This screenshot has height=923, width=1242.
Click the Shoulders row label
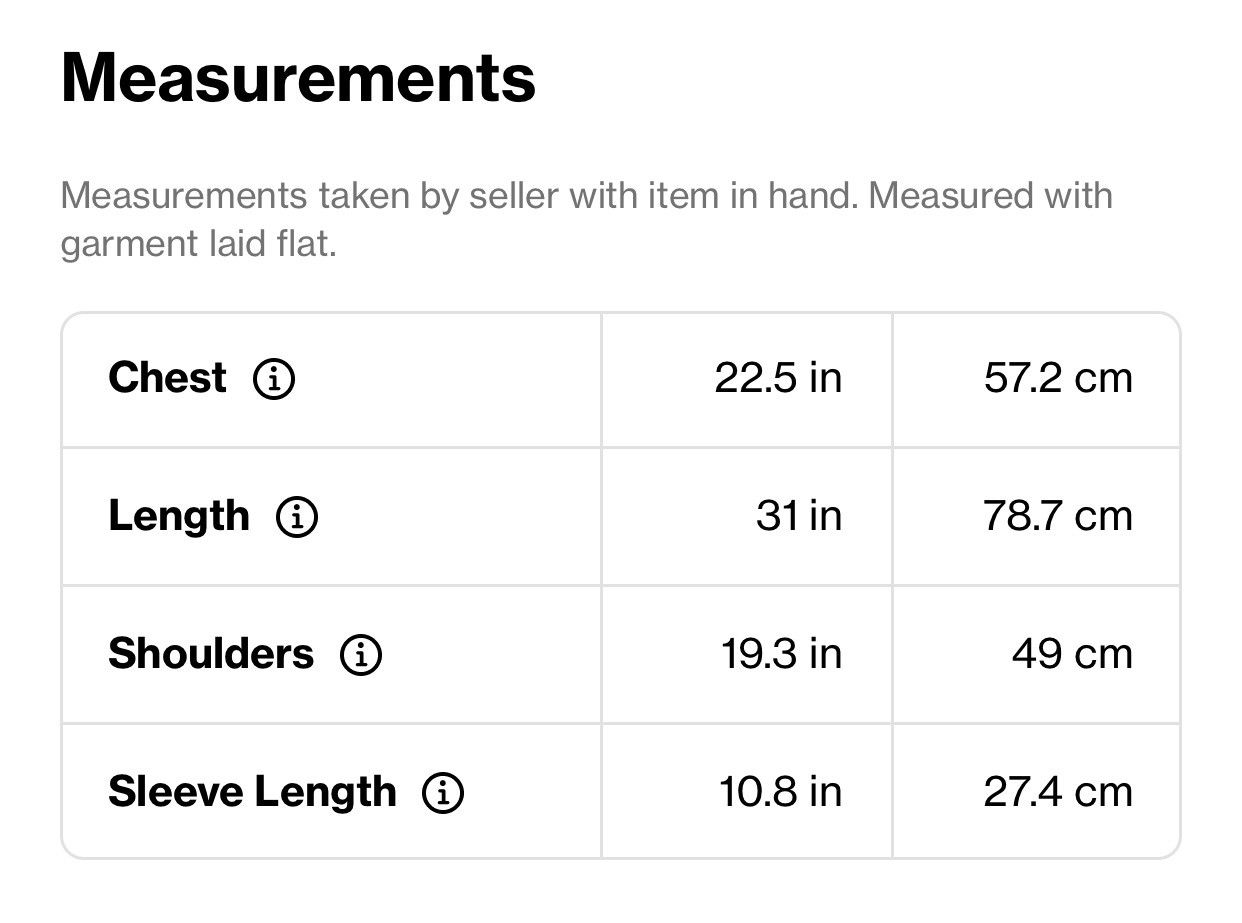[x=211, y=654]
